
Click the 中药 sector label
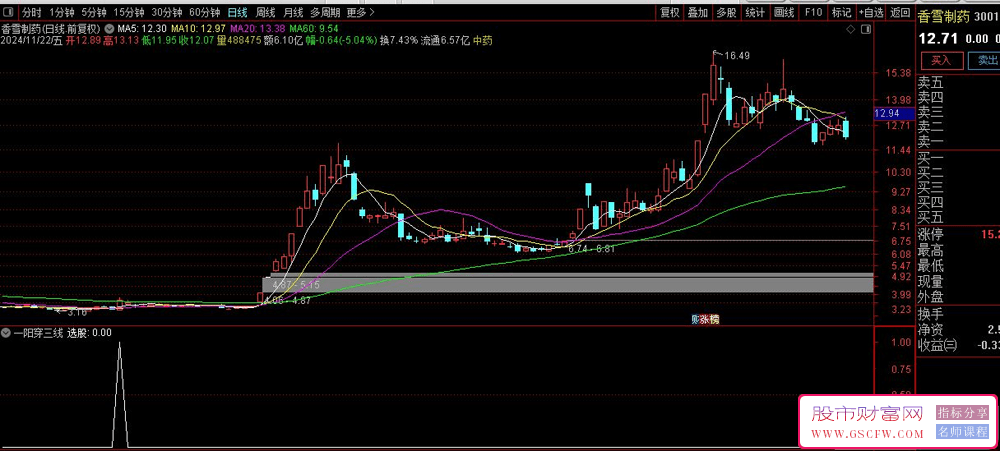[482, 40]
